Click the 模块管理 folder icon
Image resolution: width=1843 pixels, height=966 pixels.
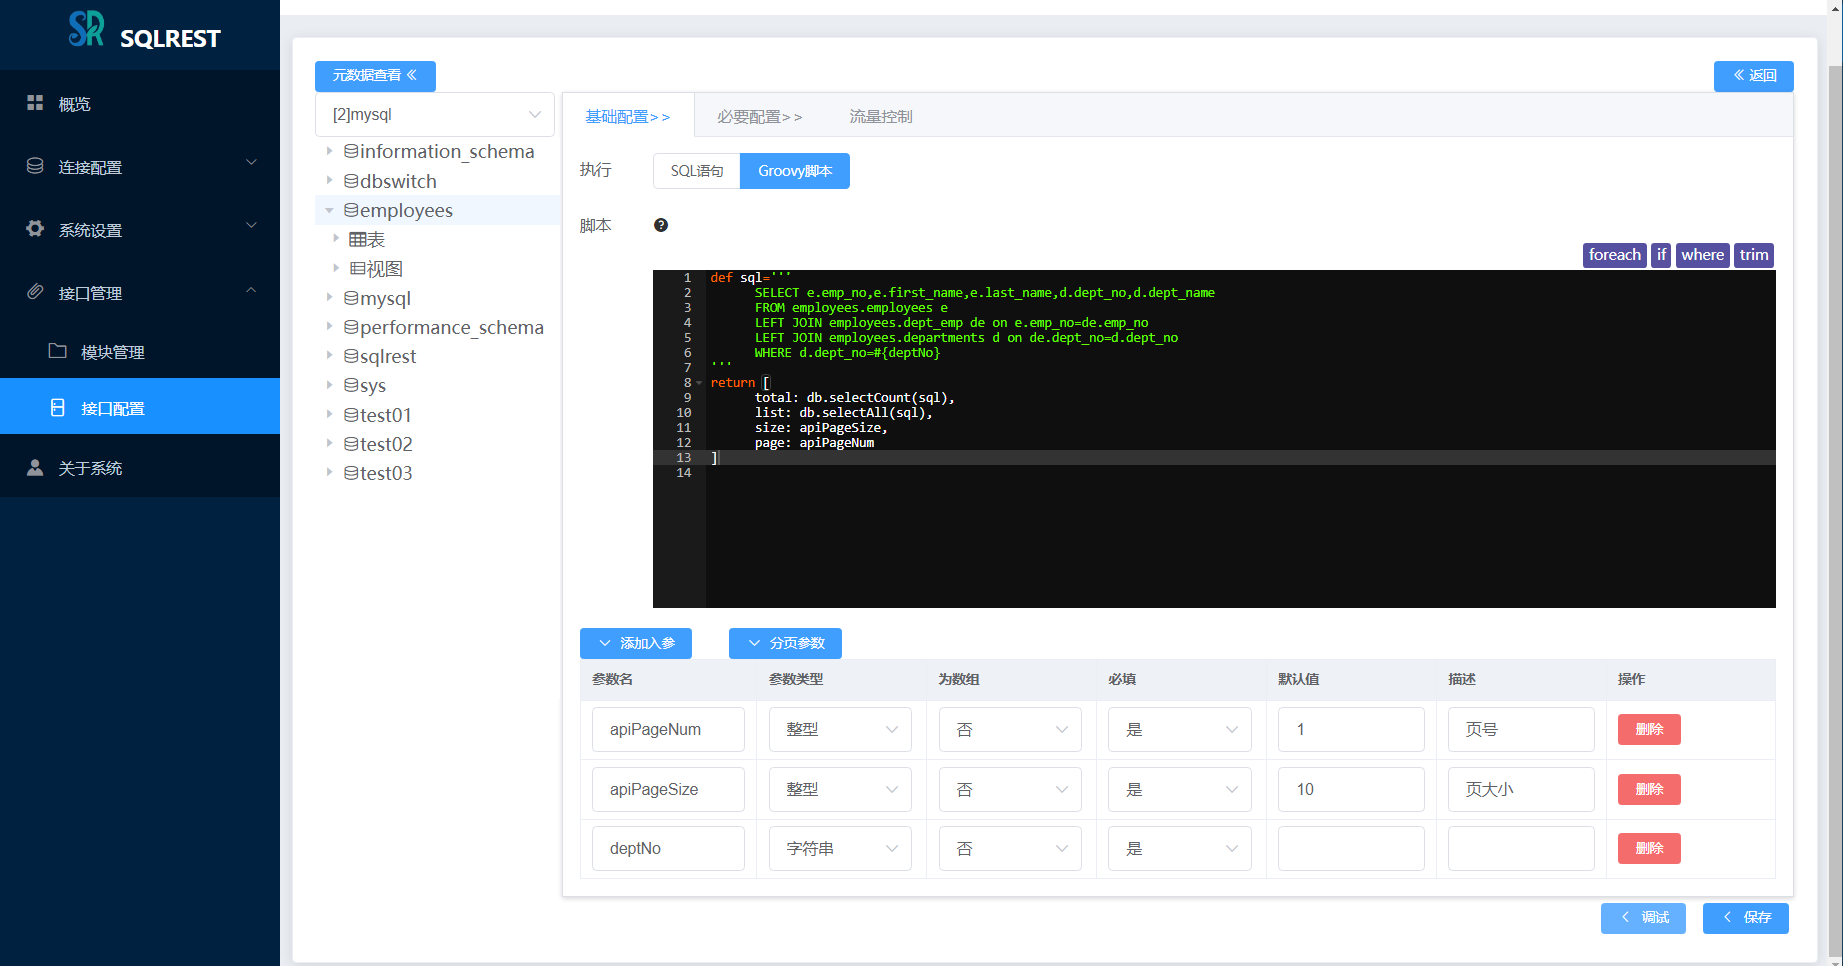[x=58, y=351]
